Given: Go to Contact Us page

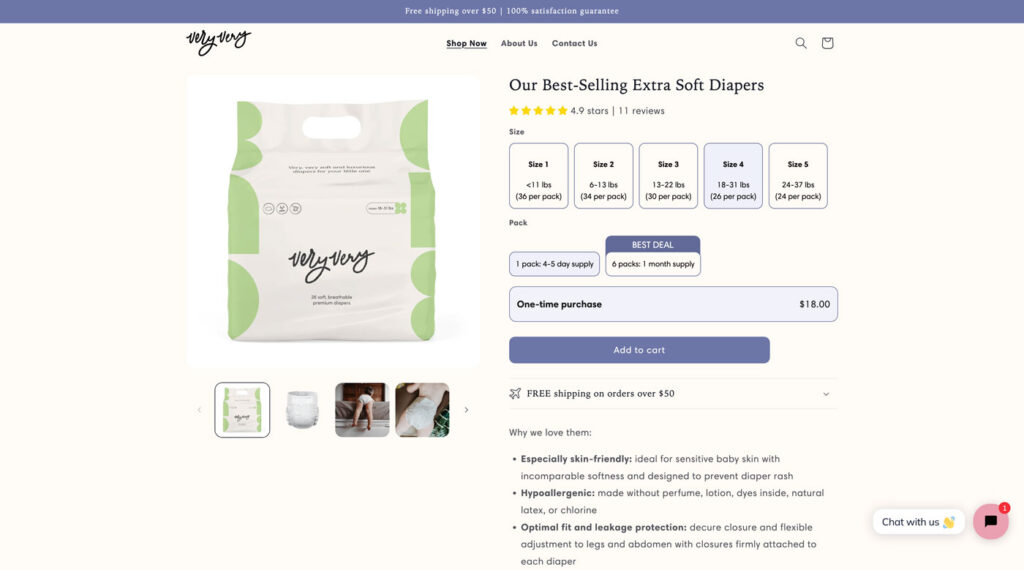Looking at the screenshot, I should tap(575, 43).
